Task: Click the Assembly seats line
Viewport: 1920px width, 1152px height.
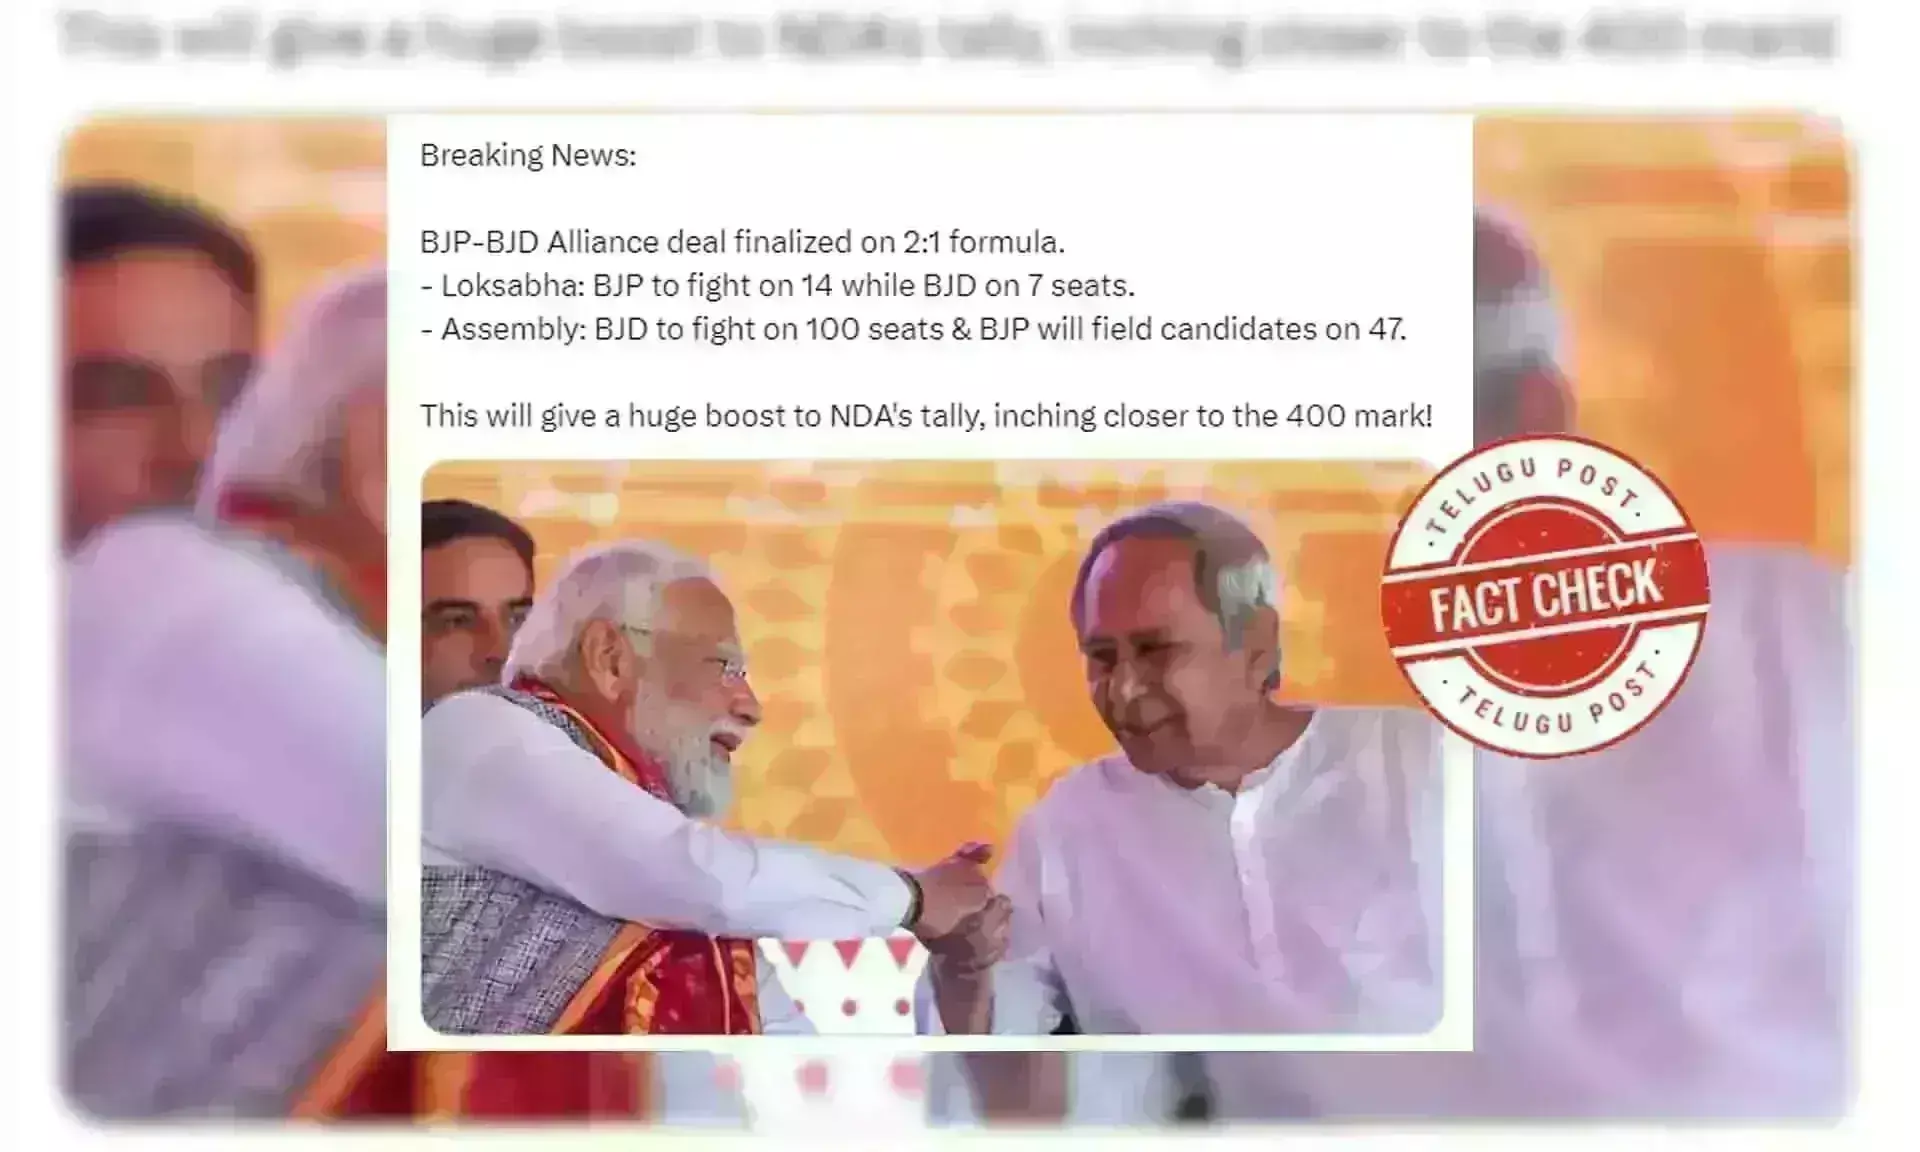Action: [x=913, y=329]
